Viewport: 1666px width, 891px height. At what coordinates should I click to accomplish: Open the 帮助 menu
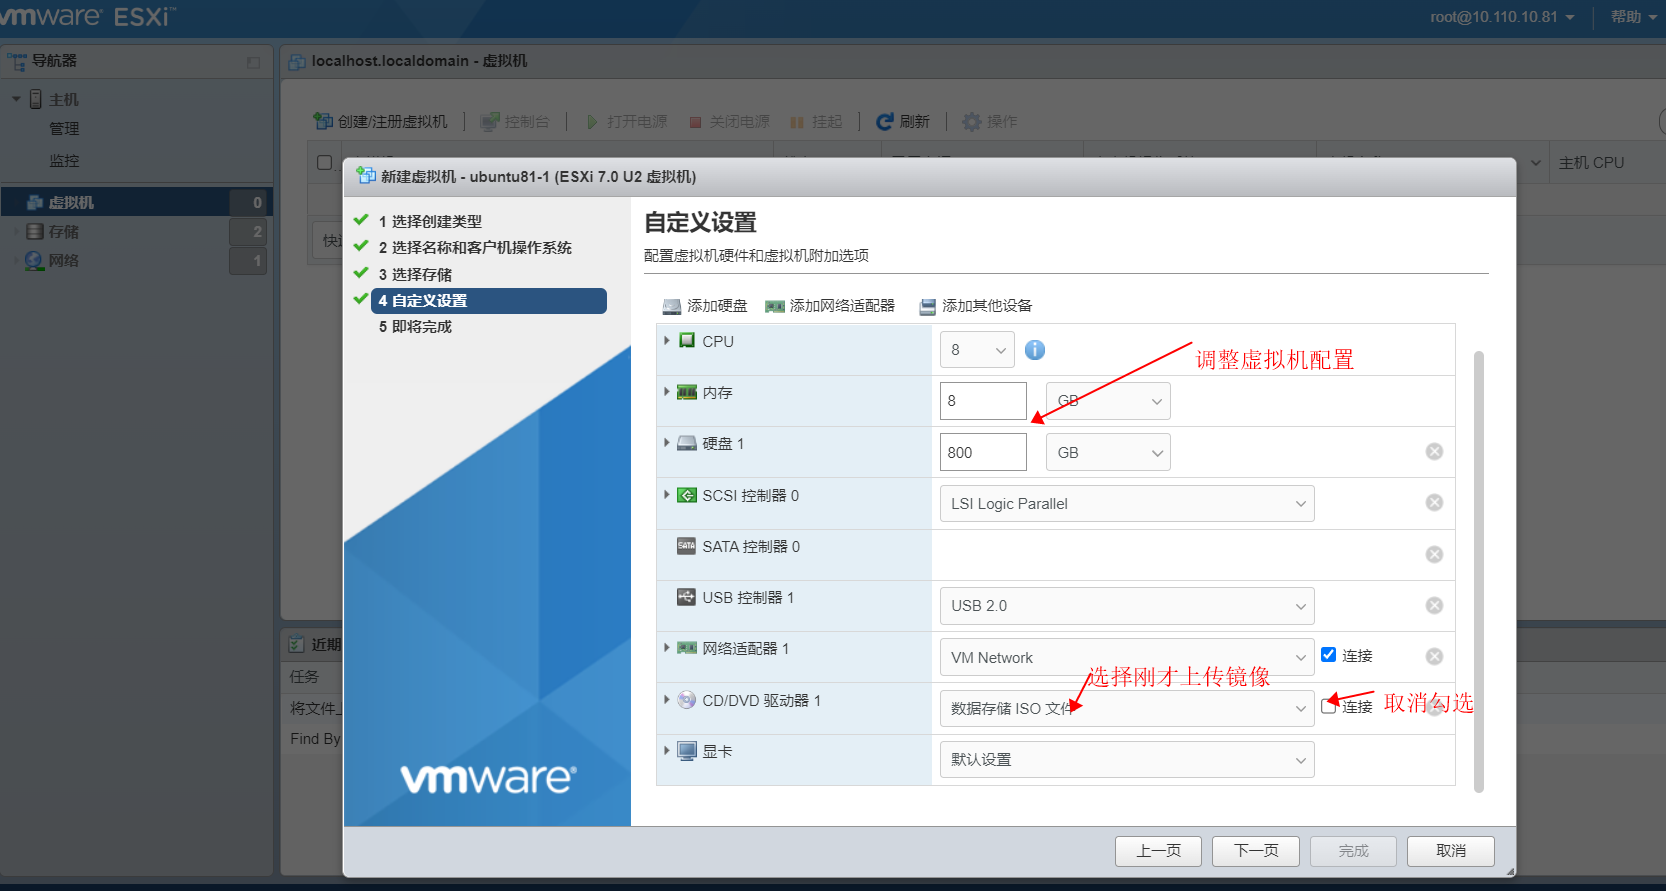(1633, 17)
